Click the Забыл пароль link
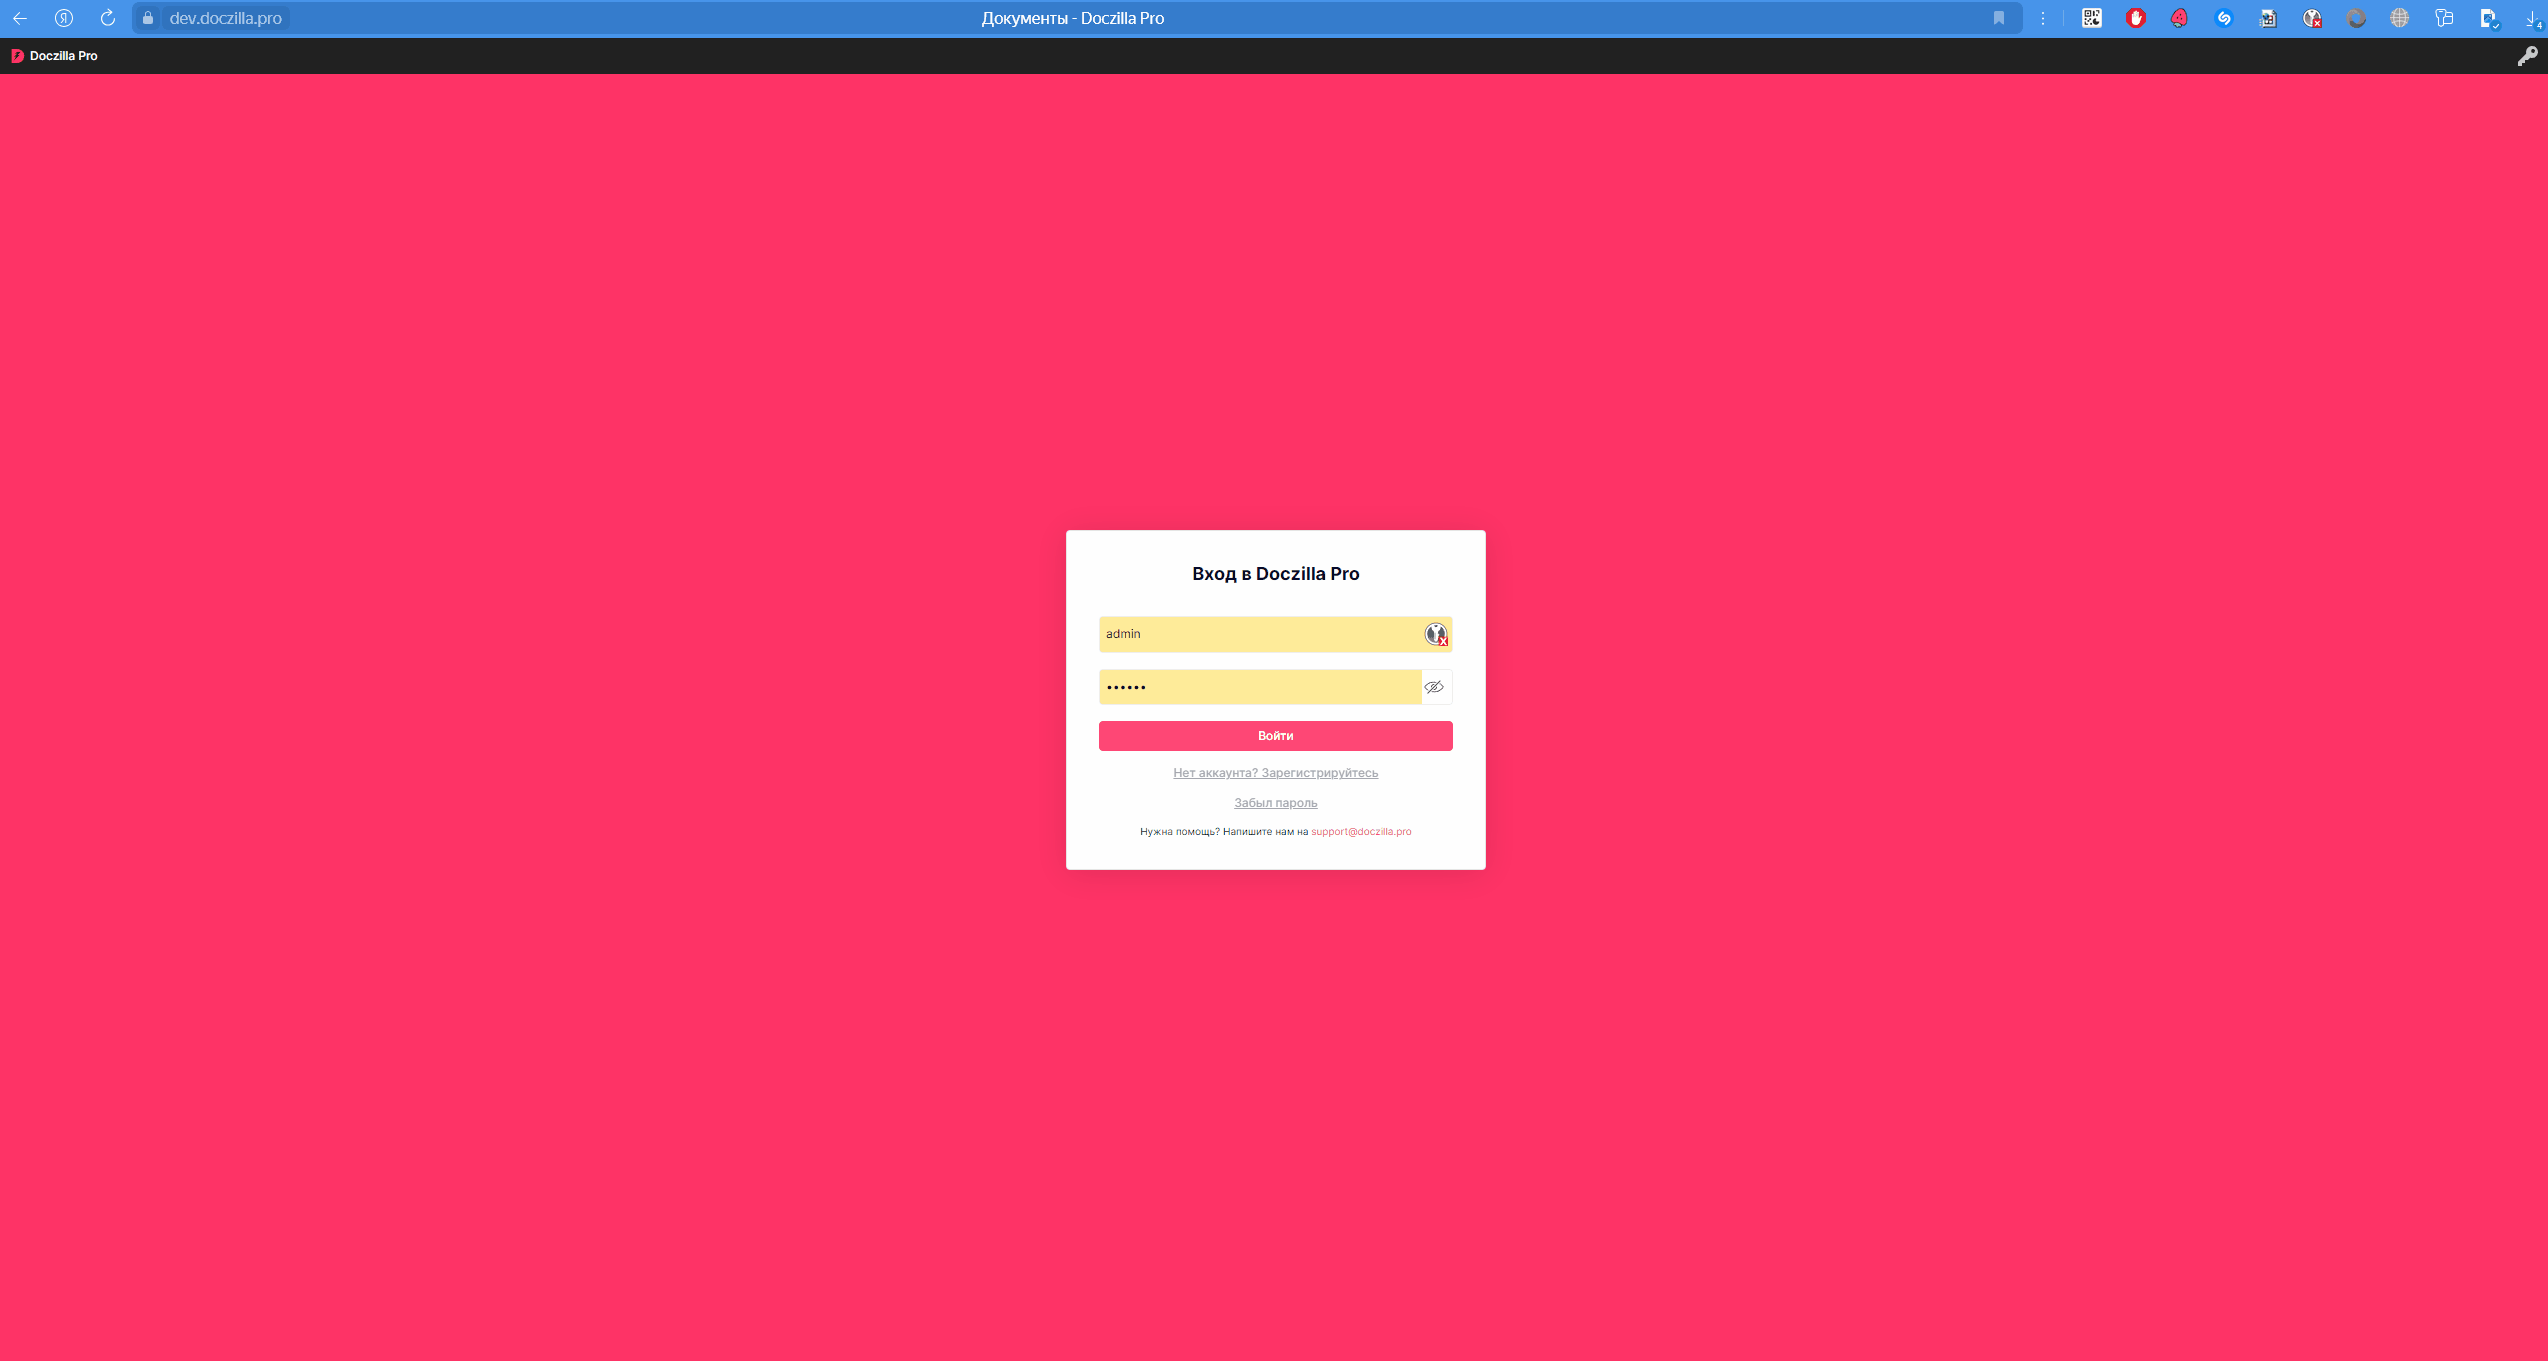Viewport: 2548px width, 1361px height. coord(1275,803)
